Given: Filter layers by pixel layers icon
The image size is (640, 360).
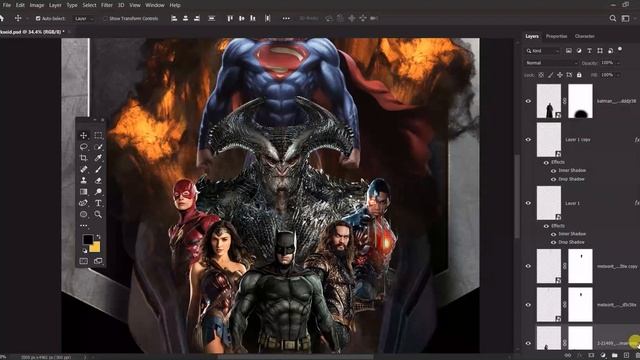Looking at the screenshot, I should pos(569,51).
